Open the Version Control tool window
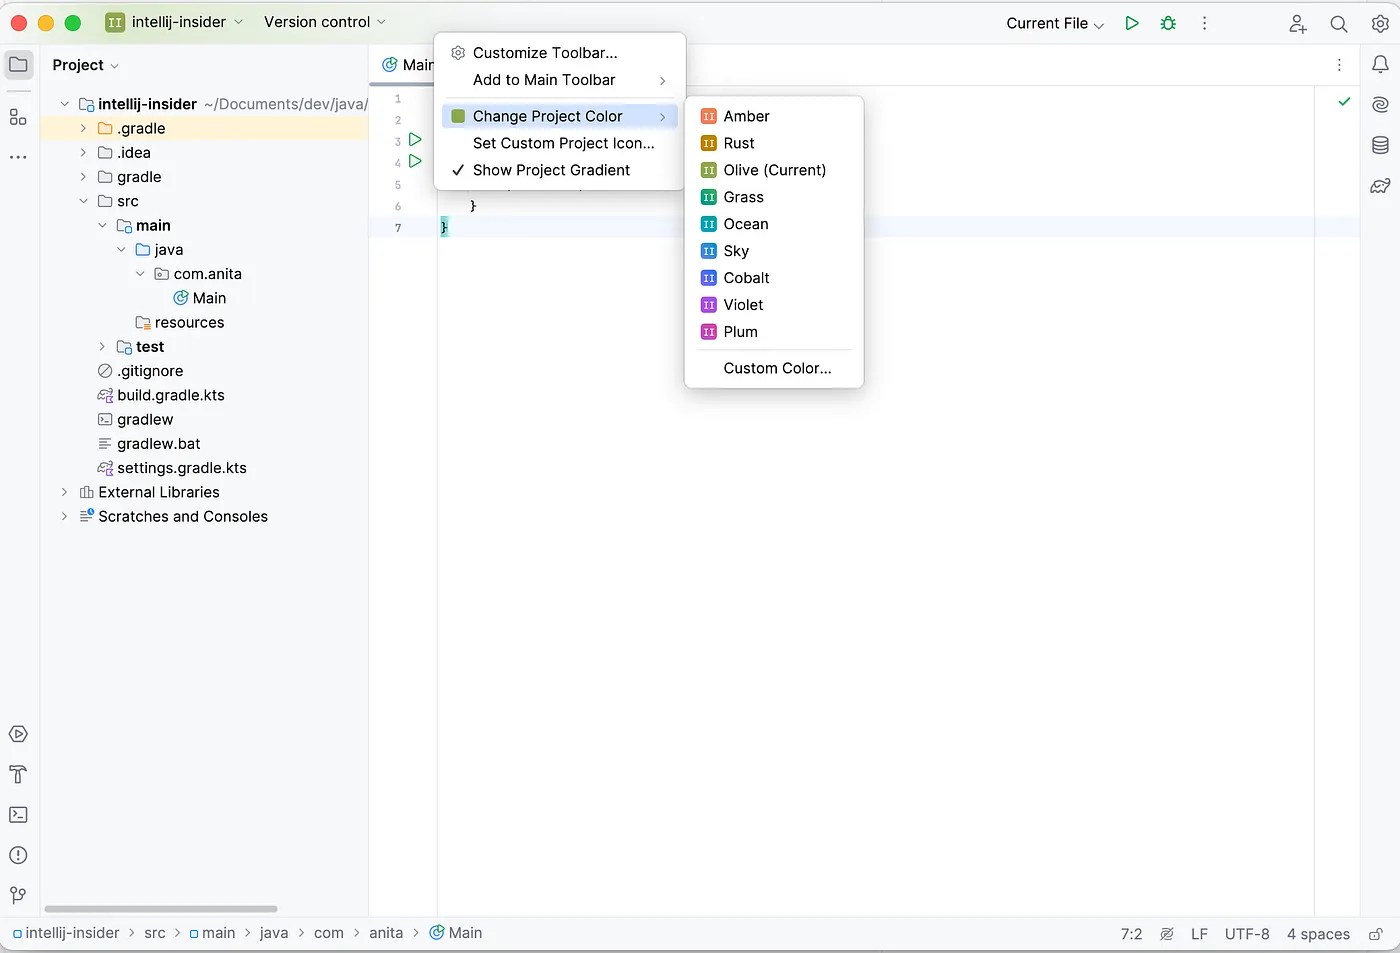Screen dimensions: 1400x953 pyautogui.click(x=18, y=895)
